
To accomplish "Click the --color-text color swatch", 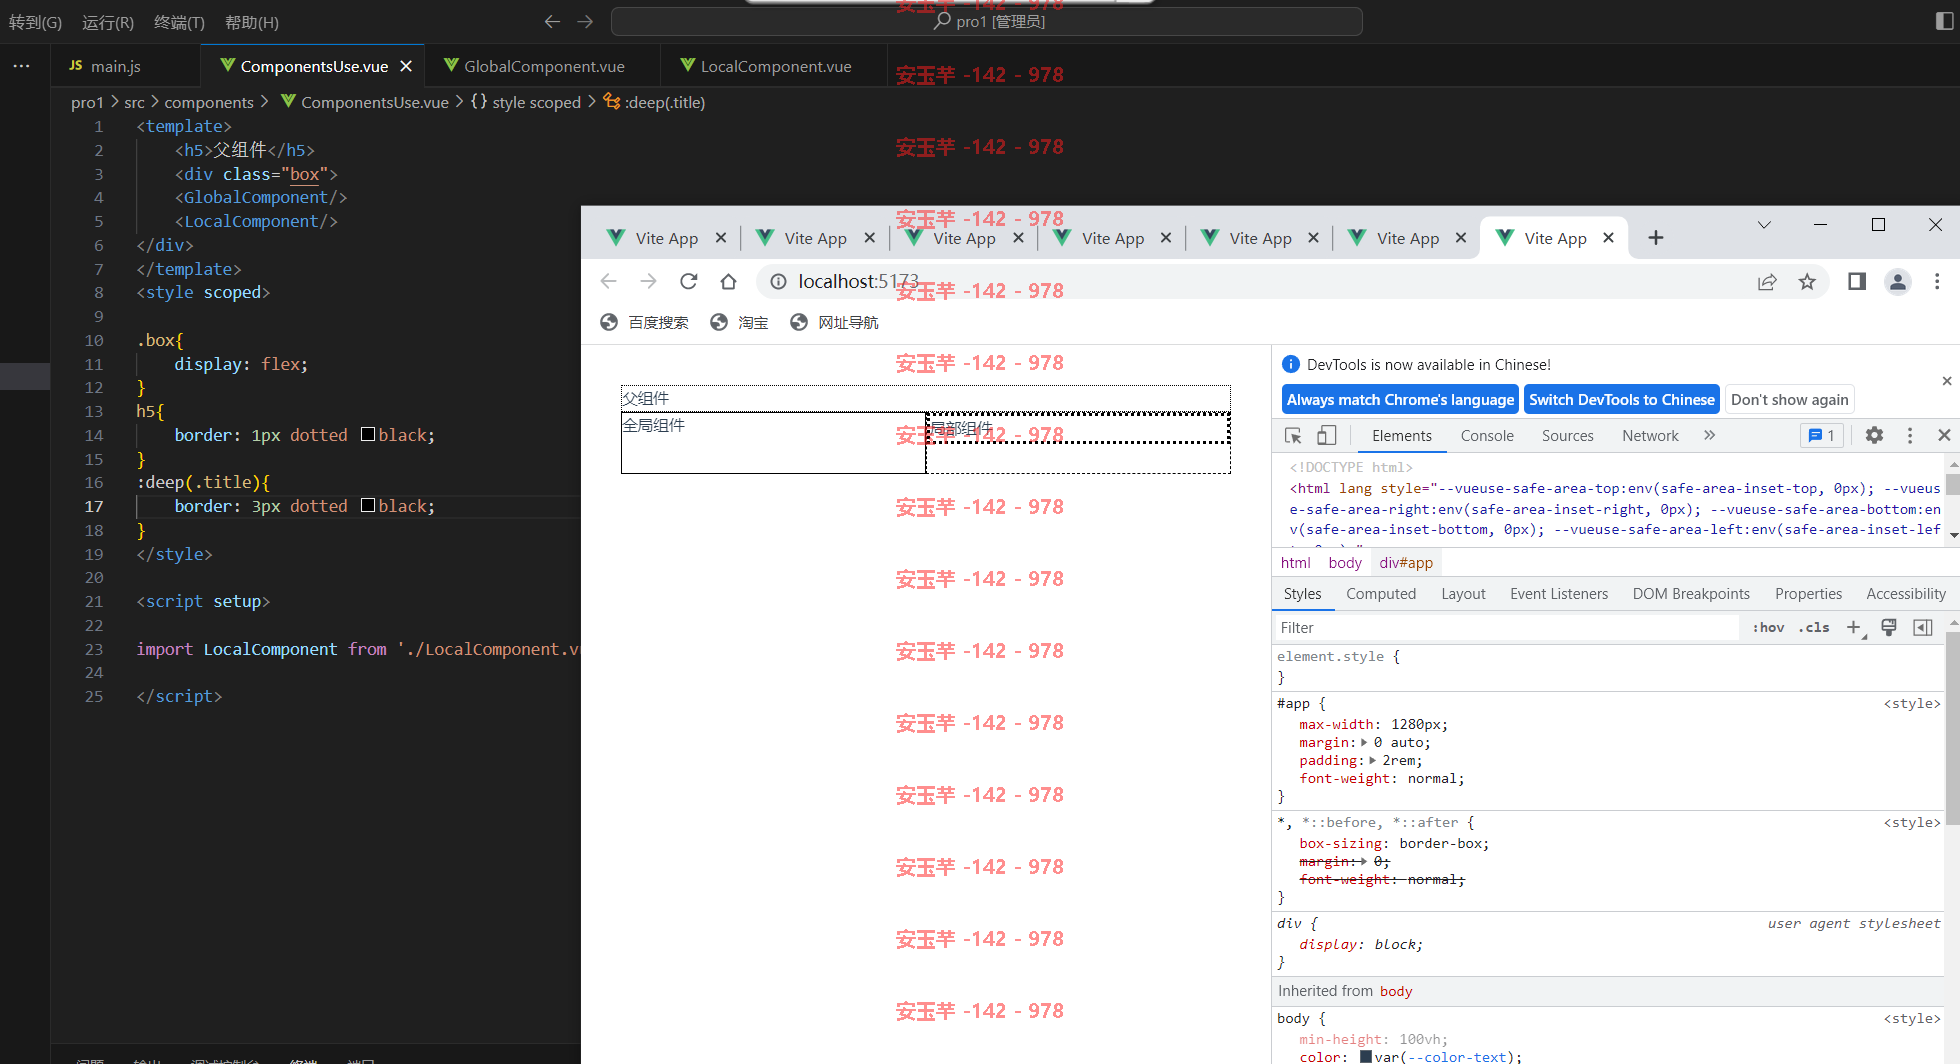I will 1365,1057.
